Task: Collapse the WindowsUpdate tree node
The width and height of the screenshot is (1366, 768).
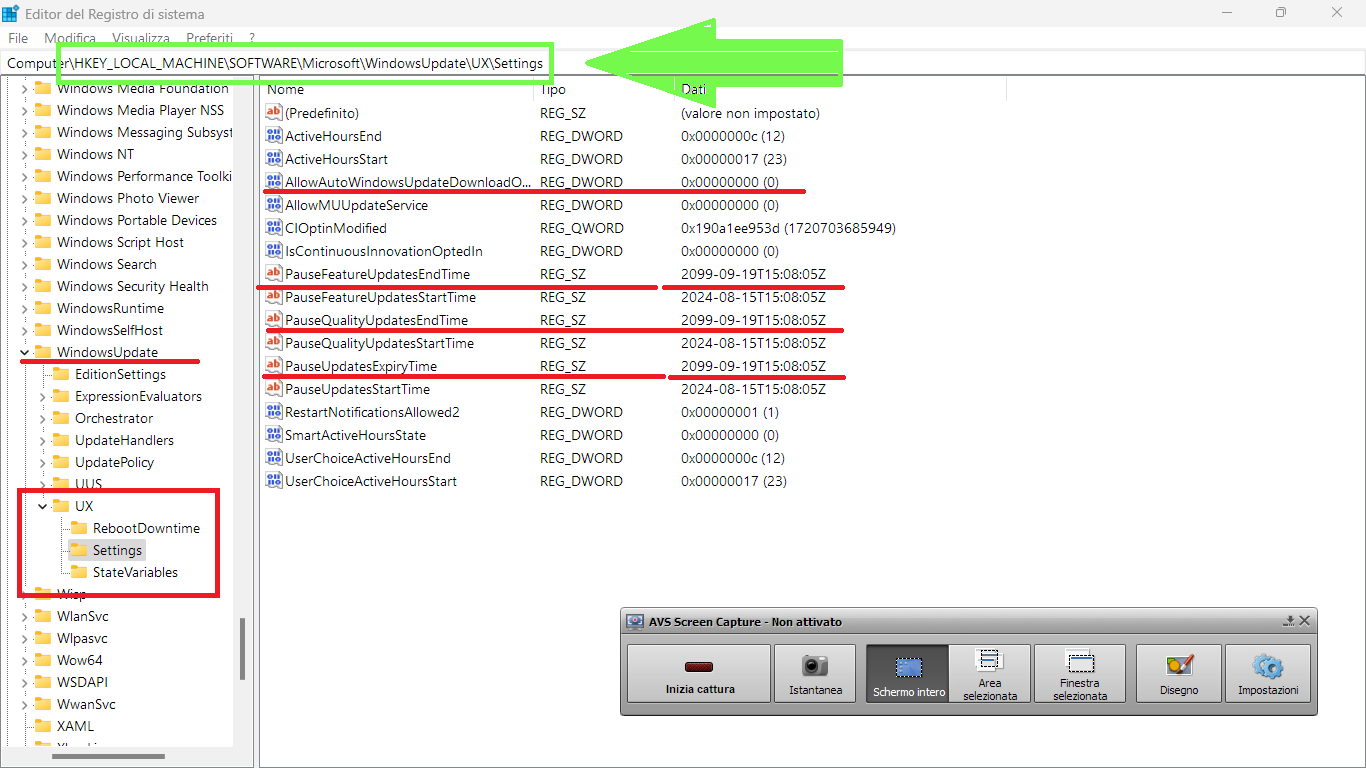Action: [24, 352]
